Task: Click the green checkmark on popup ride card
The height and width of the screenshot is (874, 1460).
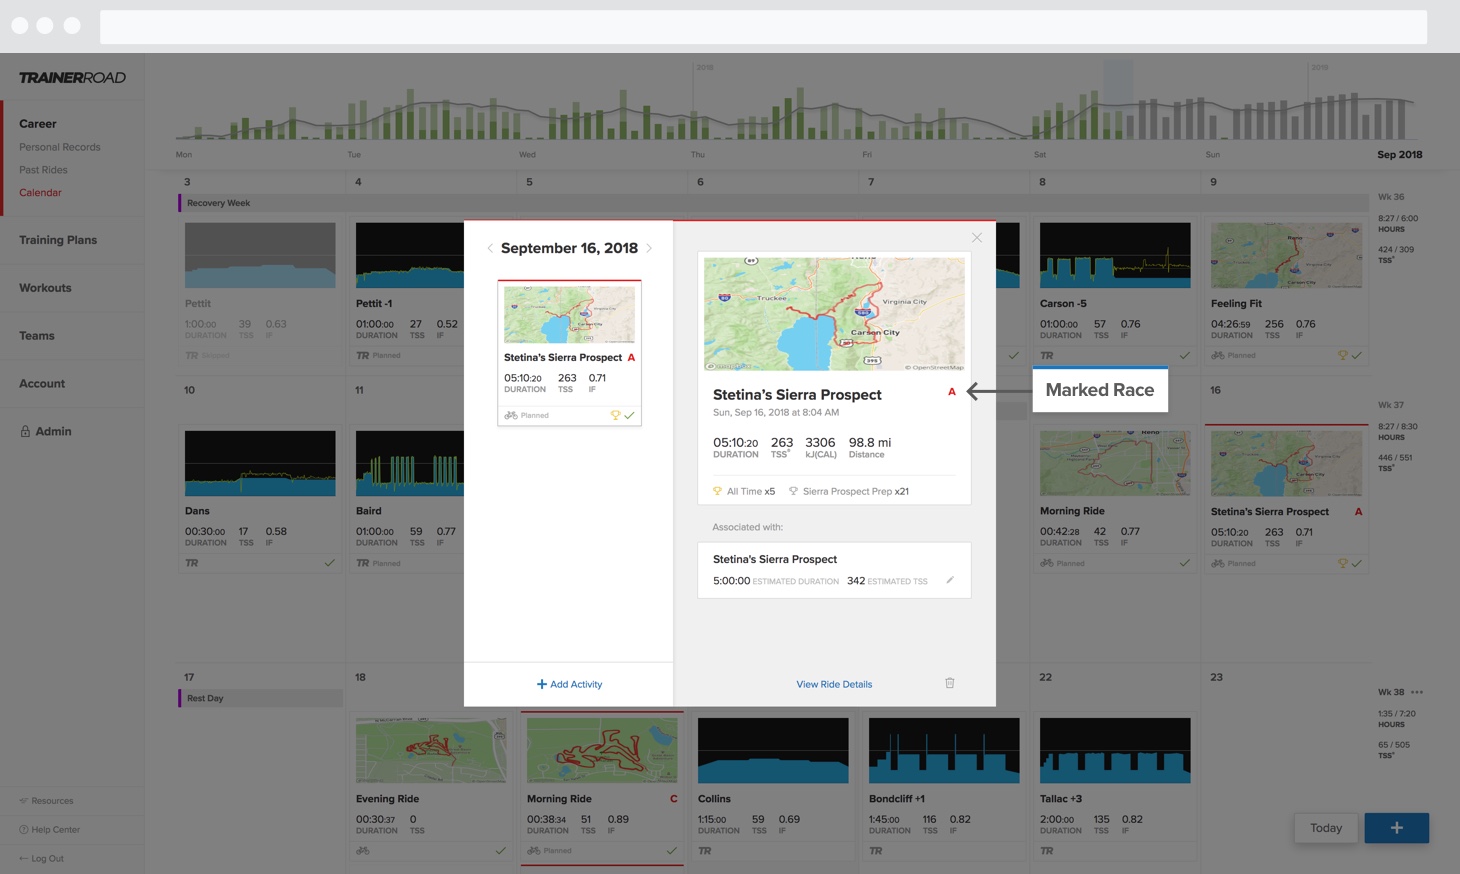Action: tap(629, 415)
